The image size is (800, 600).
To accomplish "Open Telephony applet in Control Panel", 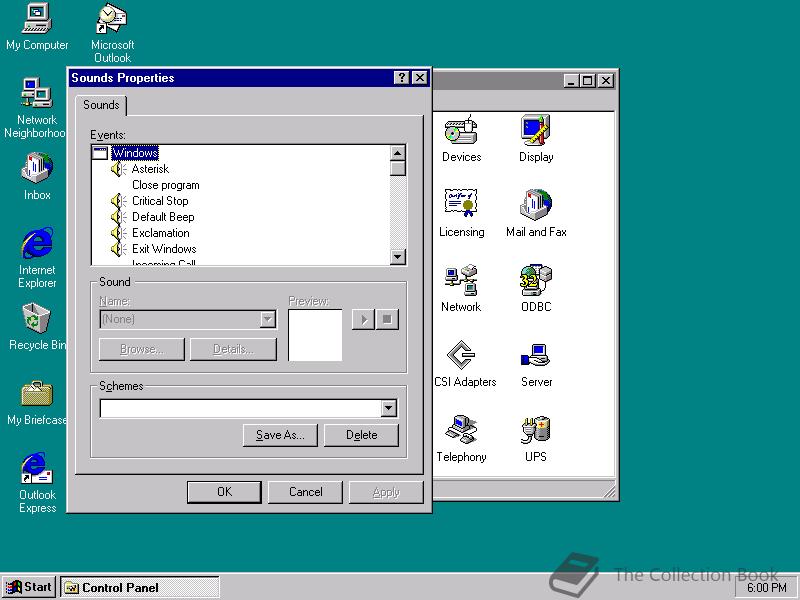I will pyautogui.click(x=461, y=438).
